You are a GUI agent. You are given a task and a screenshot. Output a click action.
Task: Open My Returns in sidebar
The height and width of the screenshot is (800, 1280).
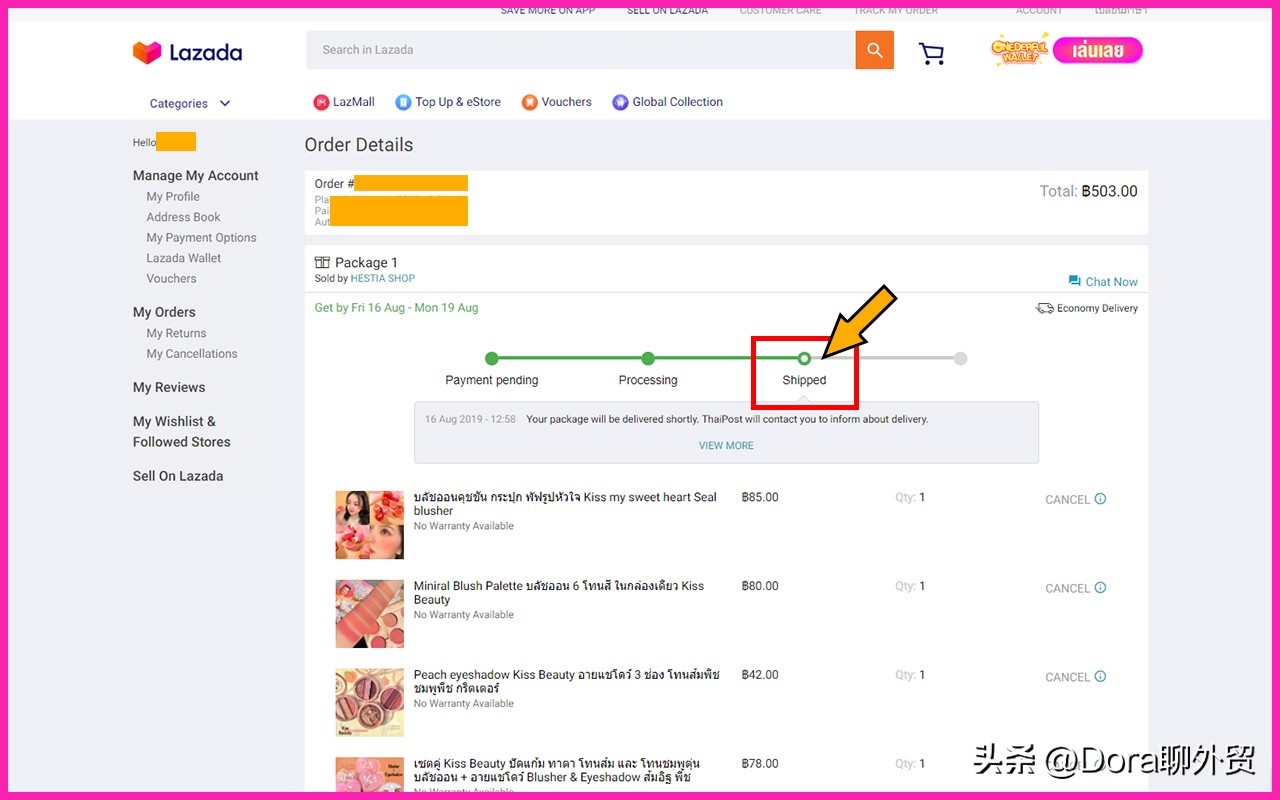176,334
